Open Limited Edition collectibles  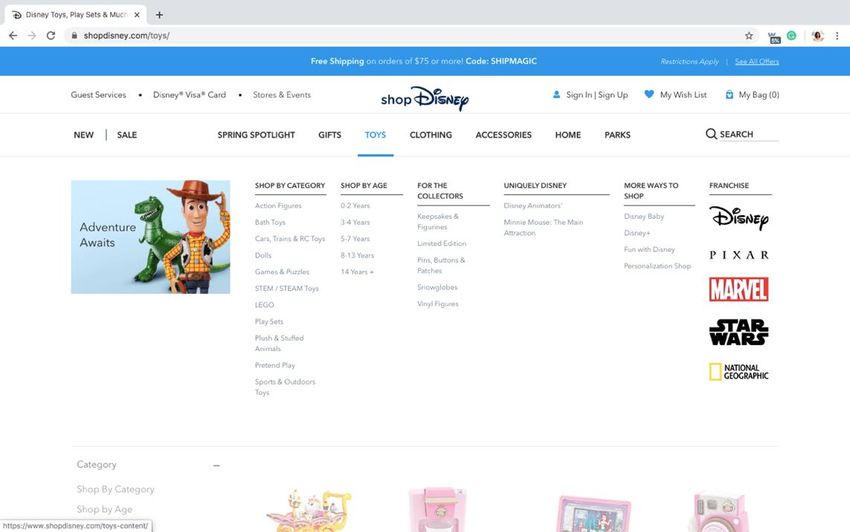[x=442, y=243]
